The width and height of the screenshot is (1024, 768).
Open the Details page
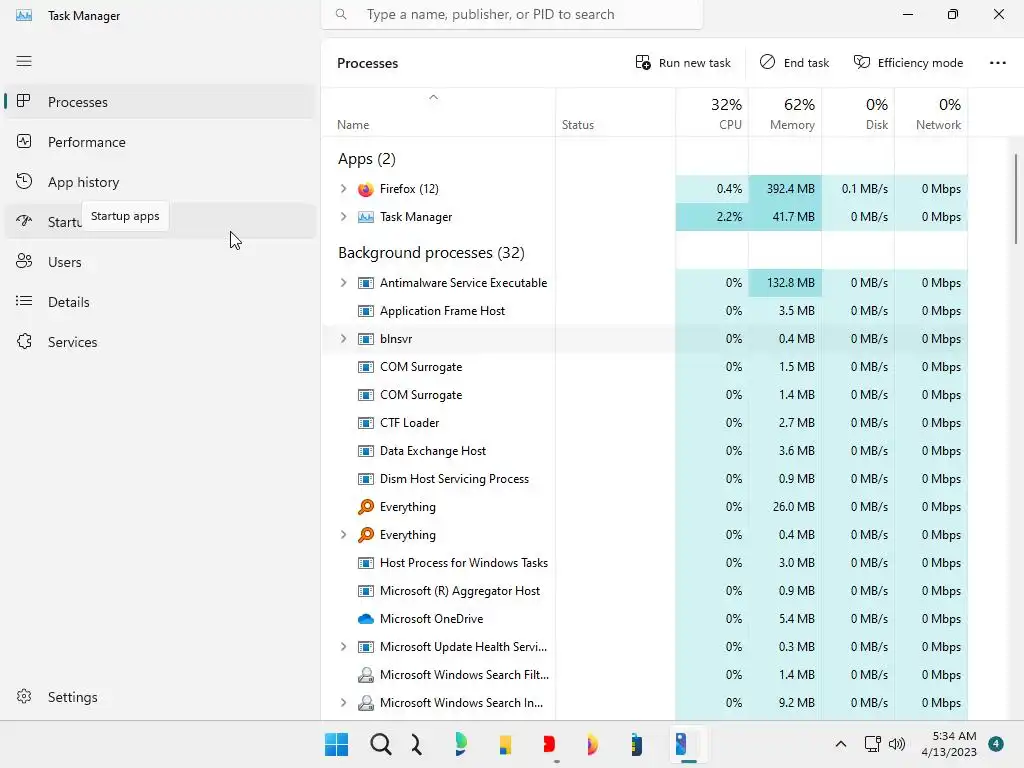(x=160, y=302)
